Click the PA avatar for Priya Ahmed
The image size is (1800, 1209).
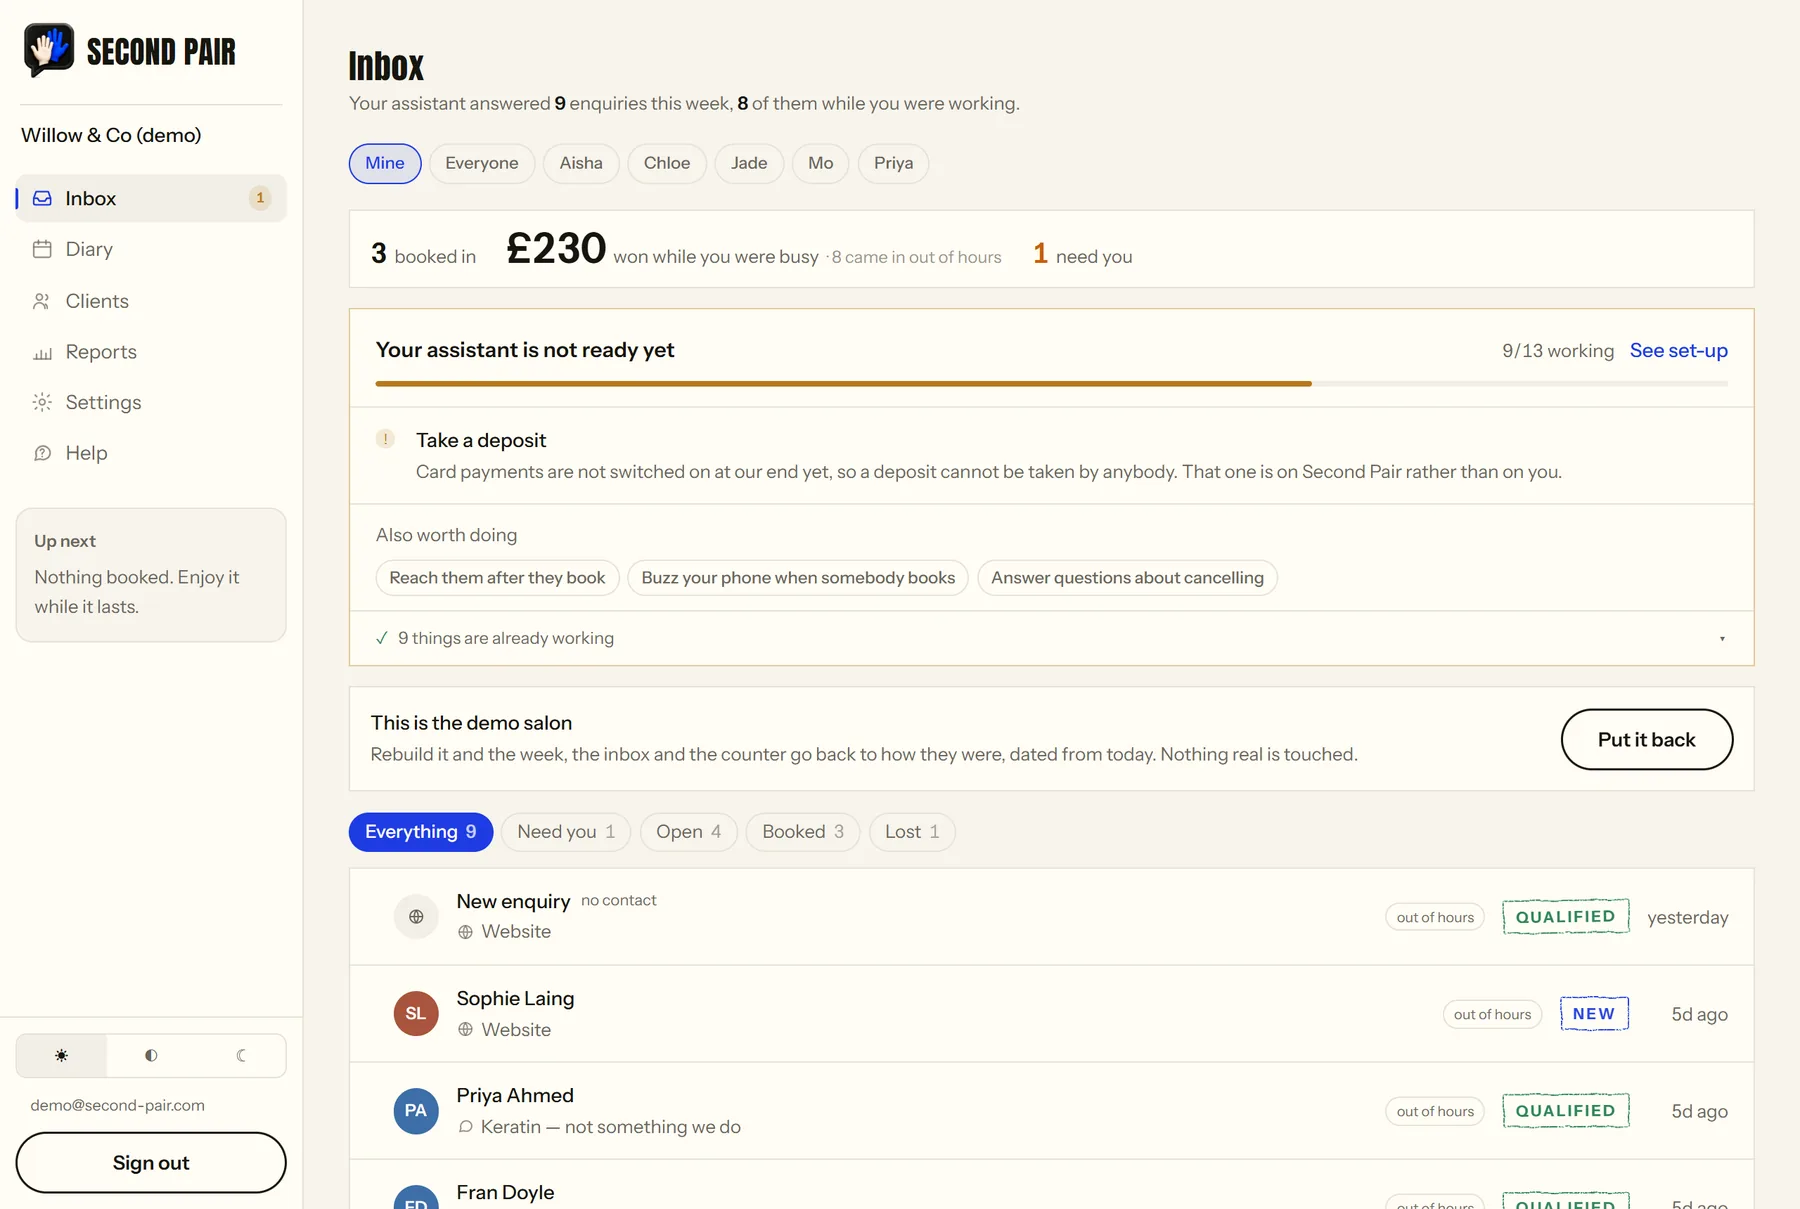pos(416,1110)
